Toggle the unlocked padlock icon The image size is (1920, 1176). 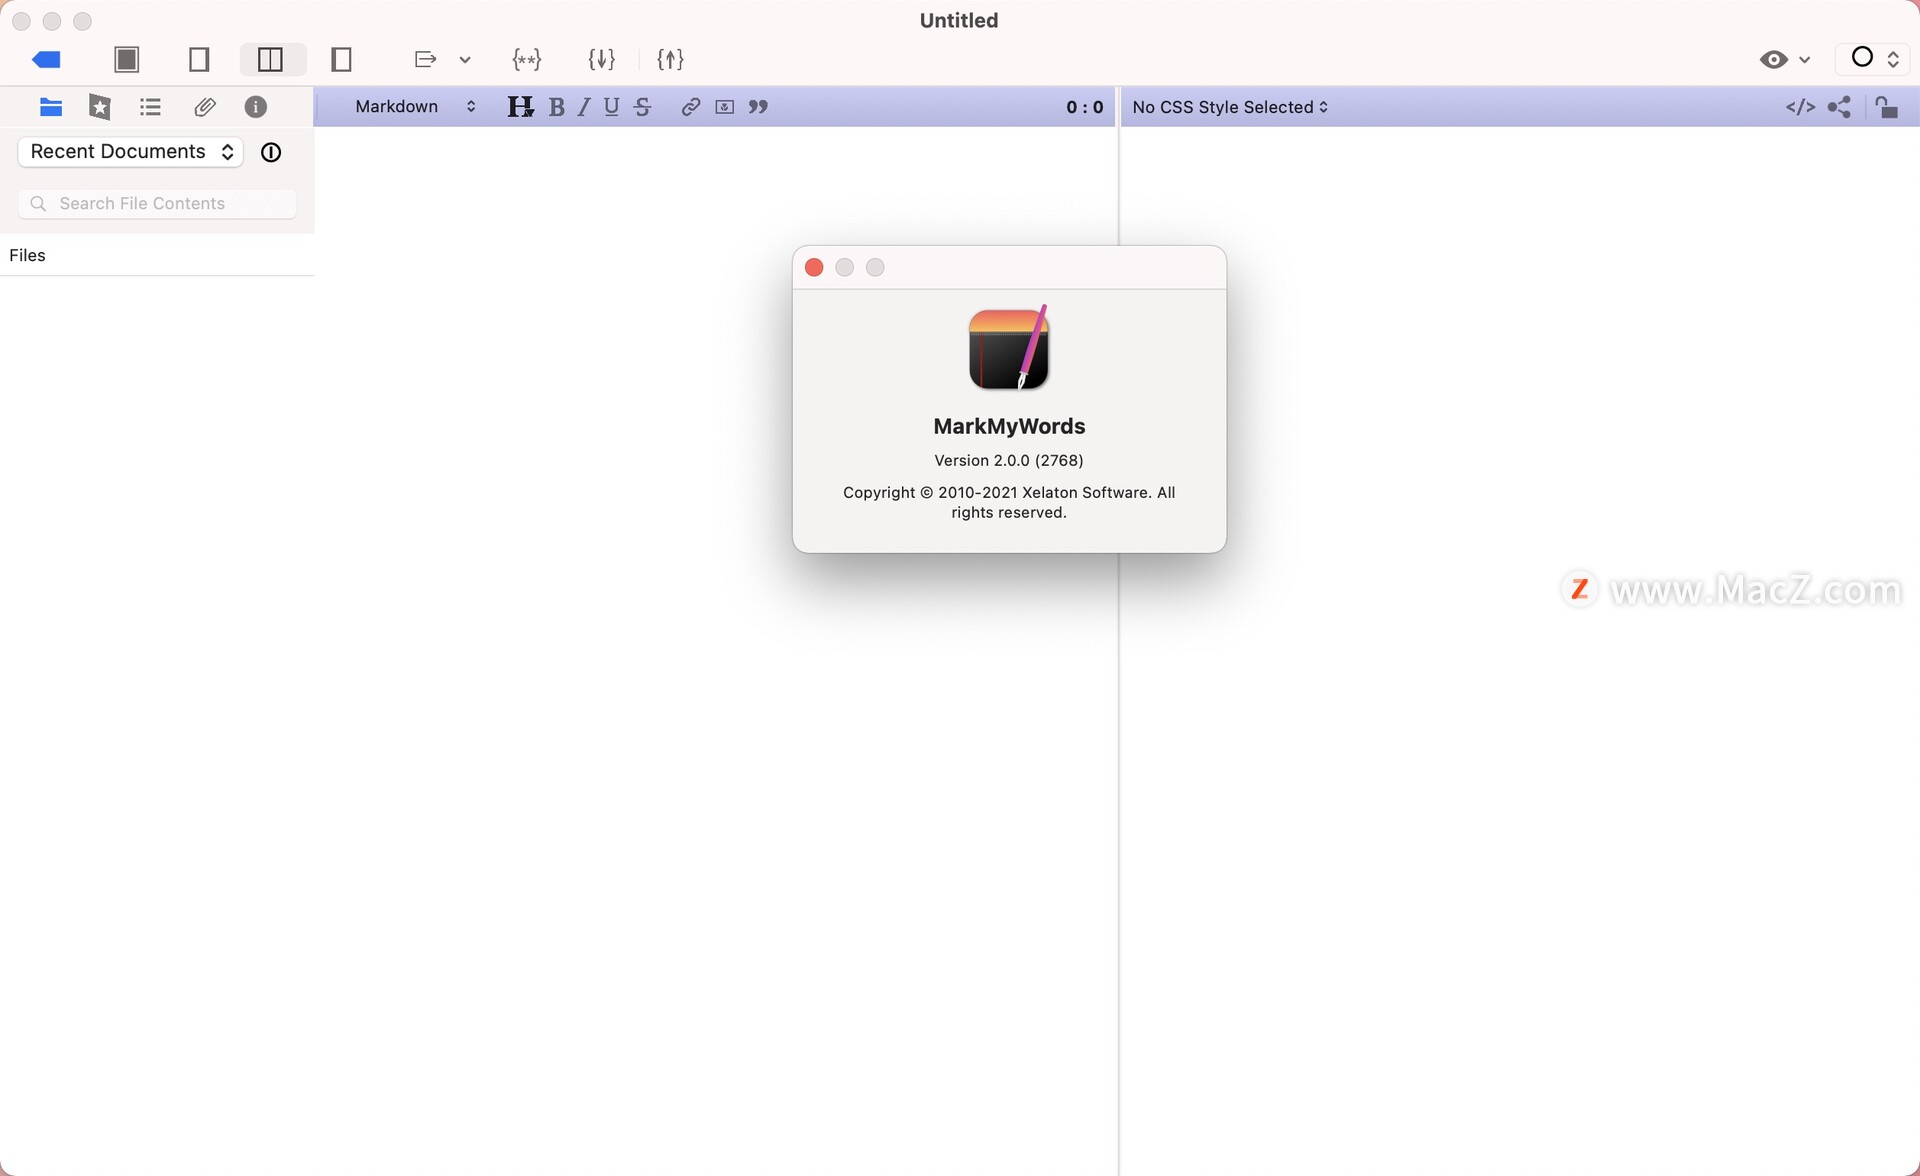coord(1887,107)
